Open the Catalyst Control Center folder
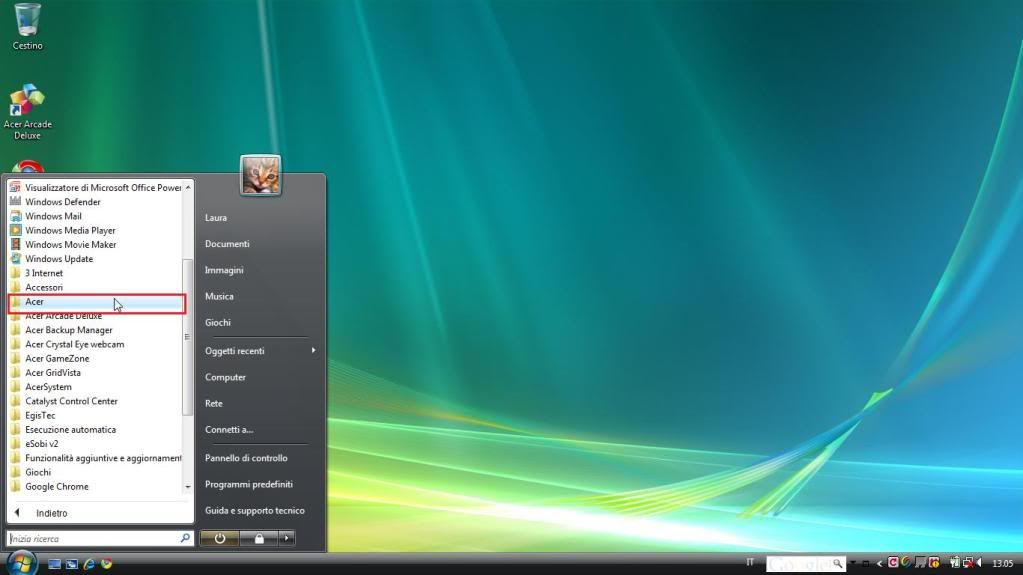 point(95,401)
